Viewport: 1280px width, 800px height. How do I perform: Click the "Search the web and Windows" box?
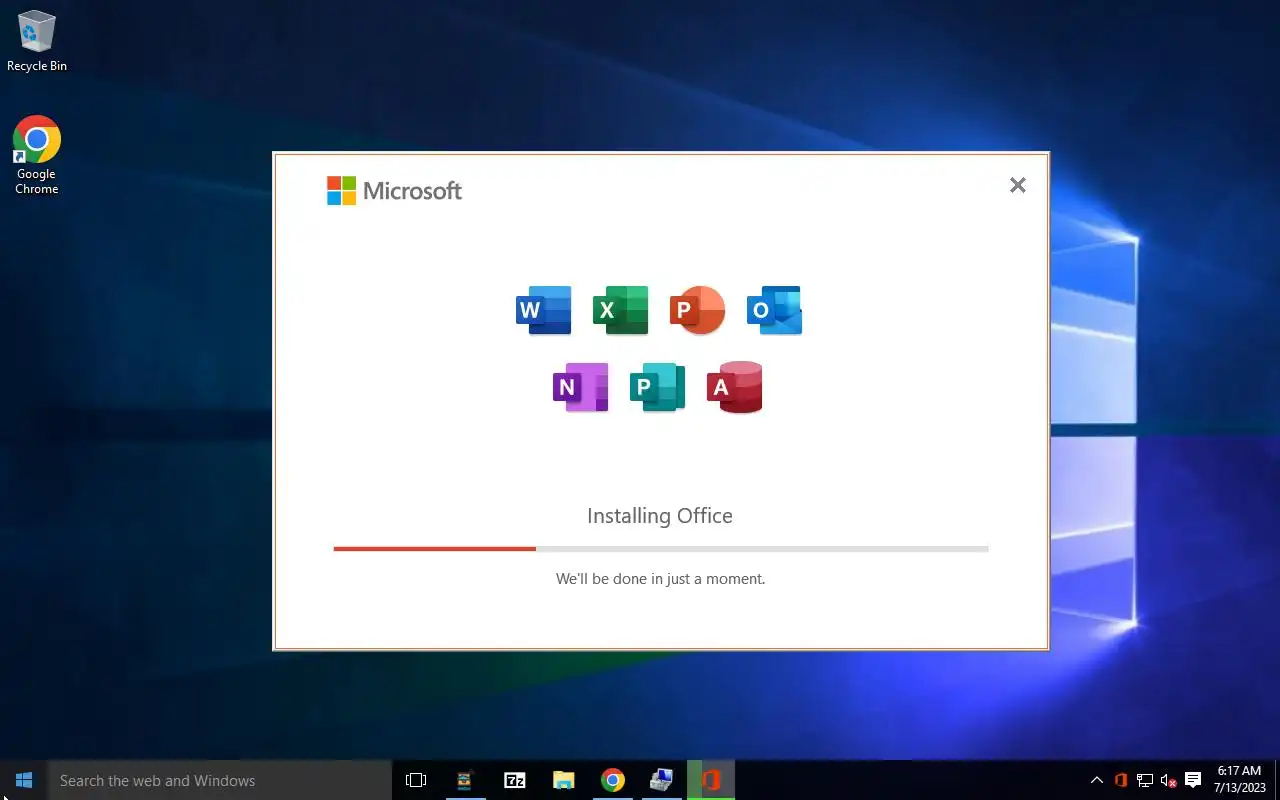point(220,780)
